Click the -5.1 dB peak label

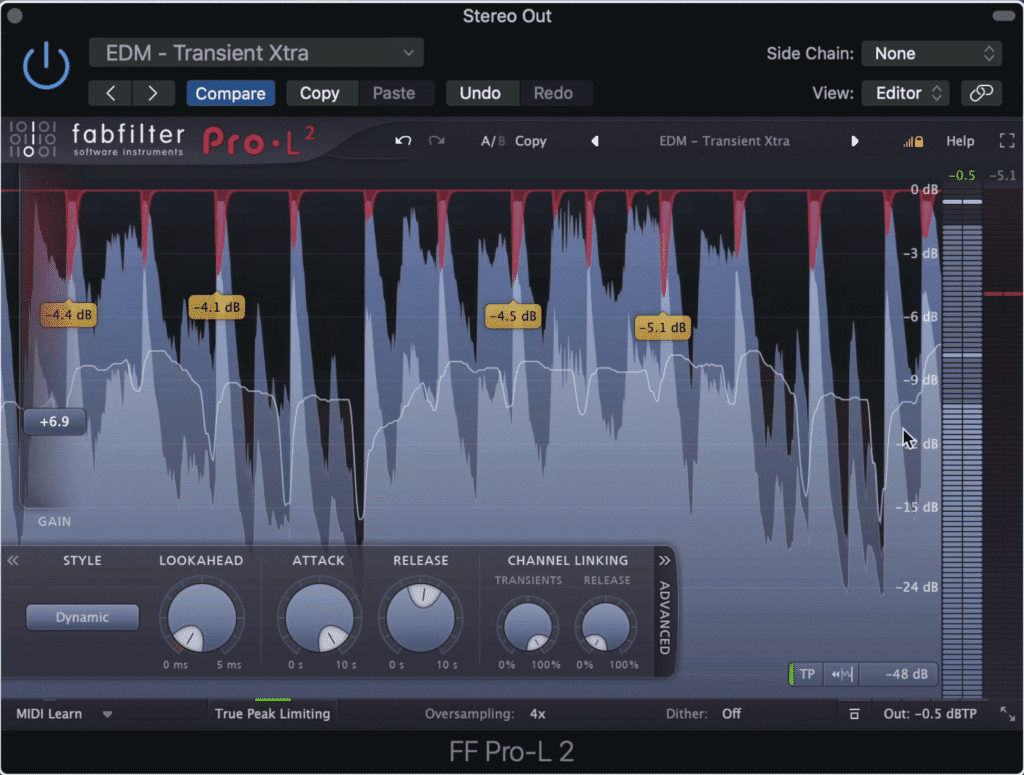click(662, 327)
